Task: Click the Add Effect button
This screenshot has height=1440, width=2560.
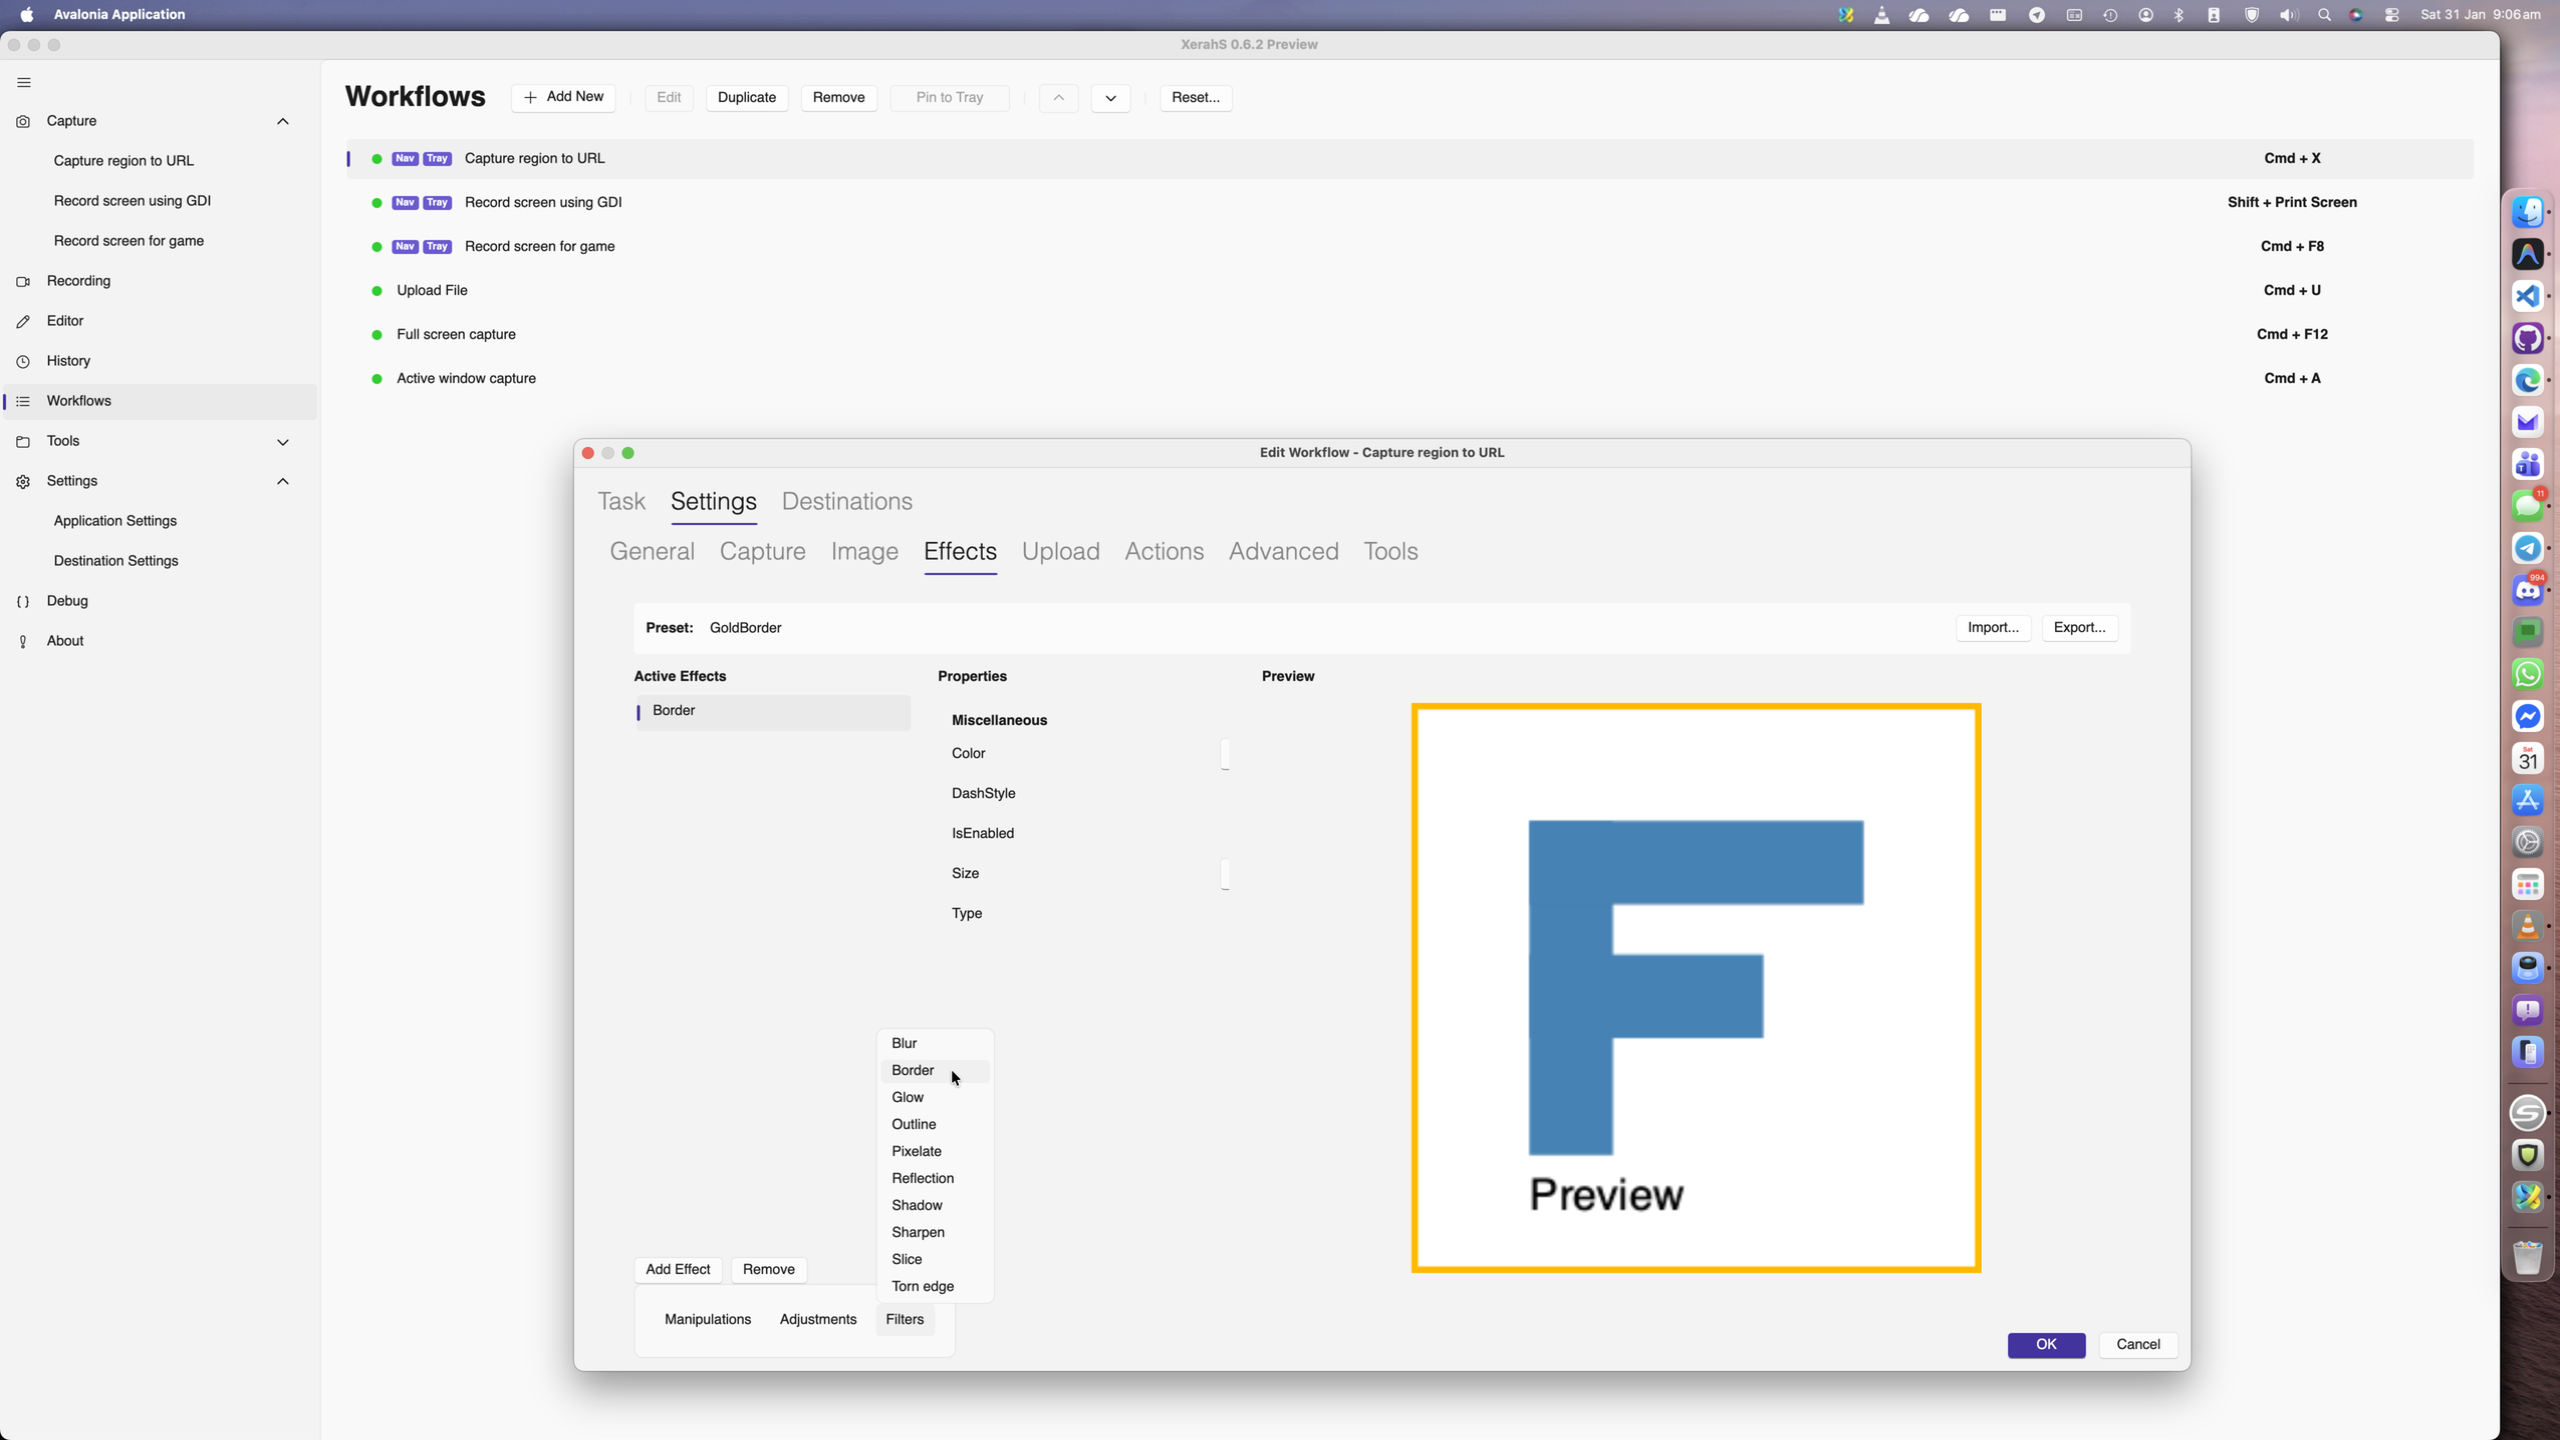Action: point(677,1269)
